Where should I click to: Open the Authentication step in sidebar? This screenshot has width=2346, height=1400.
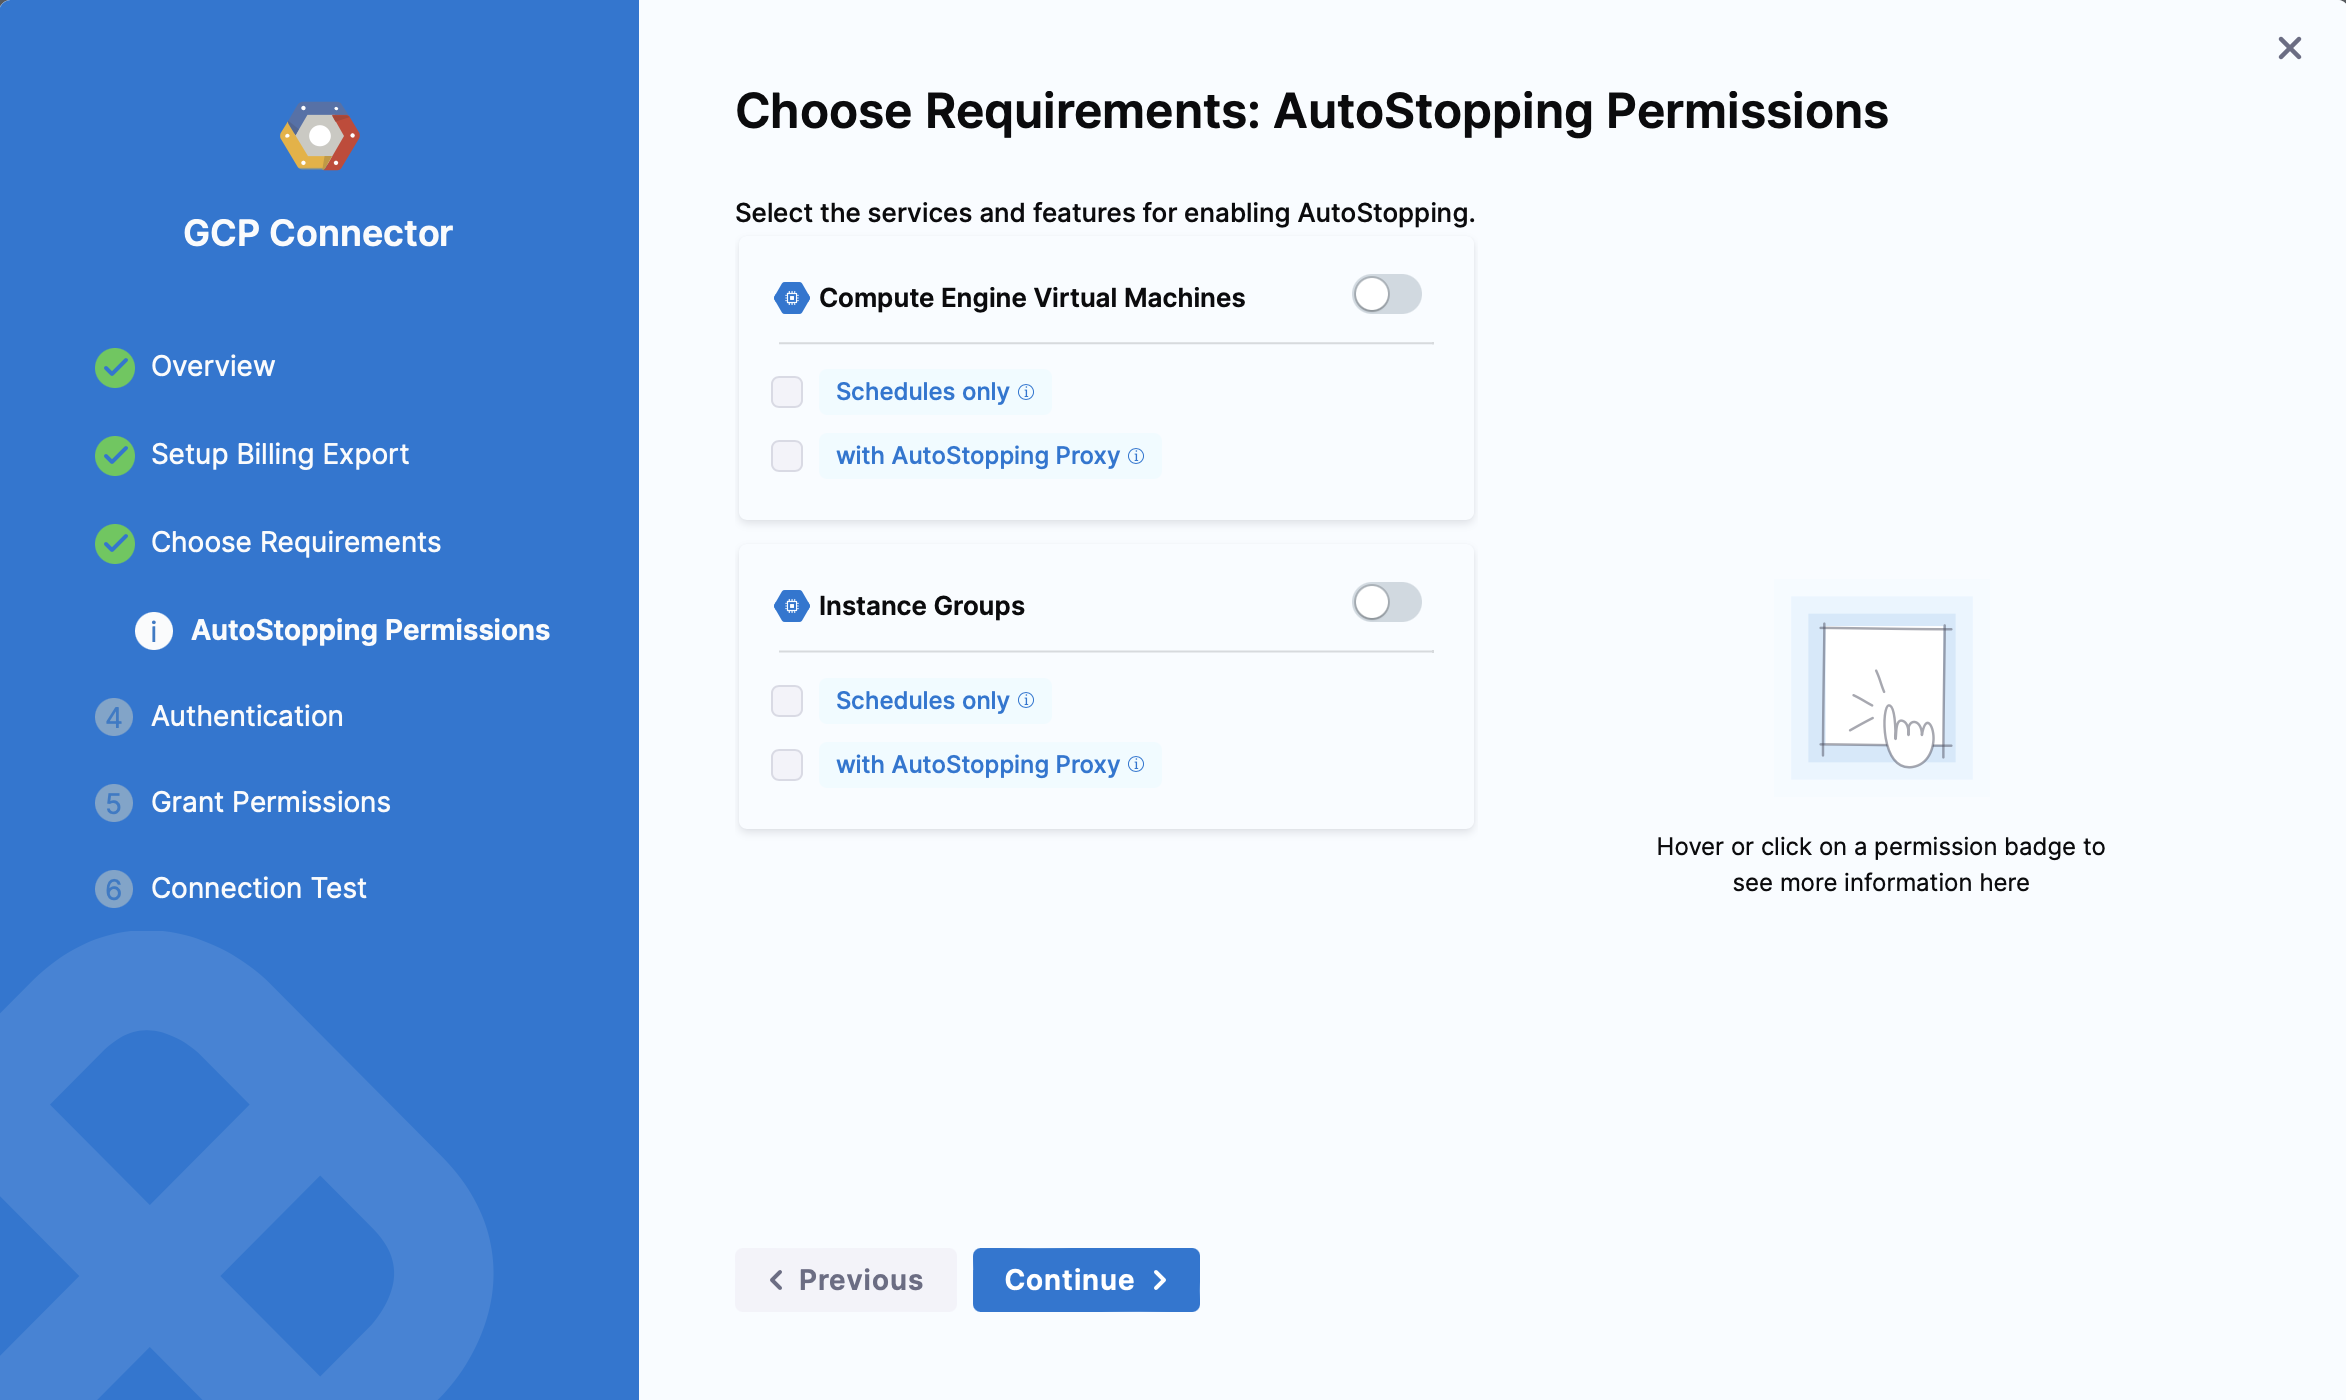click(x=246, y=717)
